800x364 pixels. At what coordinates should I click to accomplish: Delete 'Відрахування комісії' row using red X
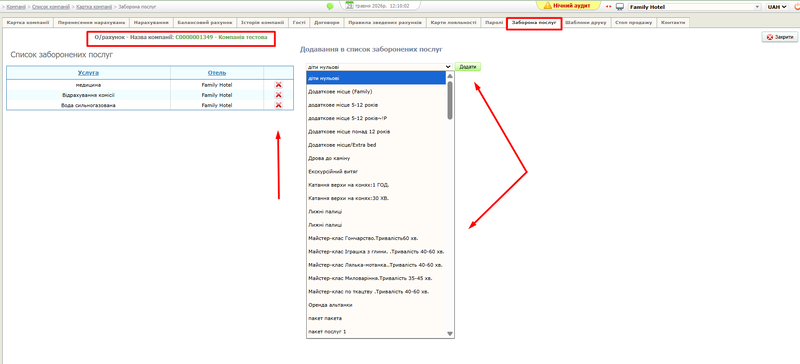coord(279,95)
